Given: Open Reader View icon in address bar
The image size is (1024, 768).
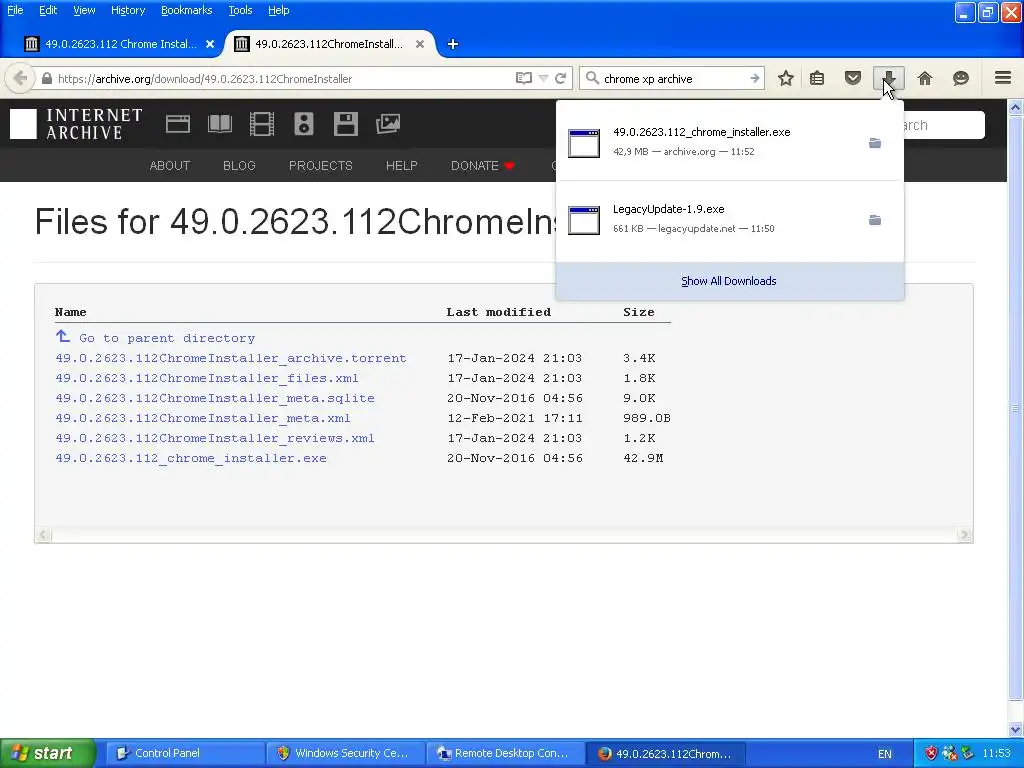Looking at the screenshot, I should (x=523, y=78).
